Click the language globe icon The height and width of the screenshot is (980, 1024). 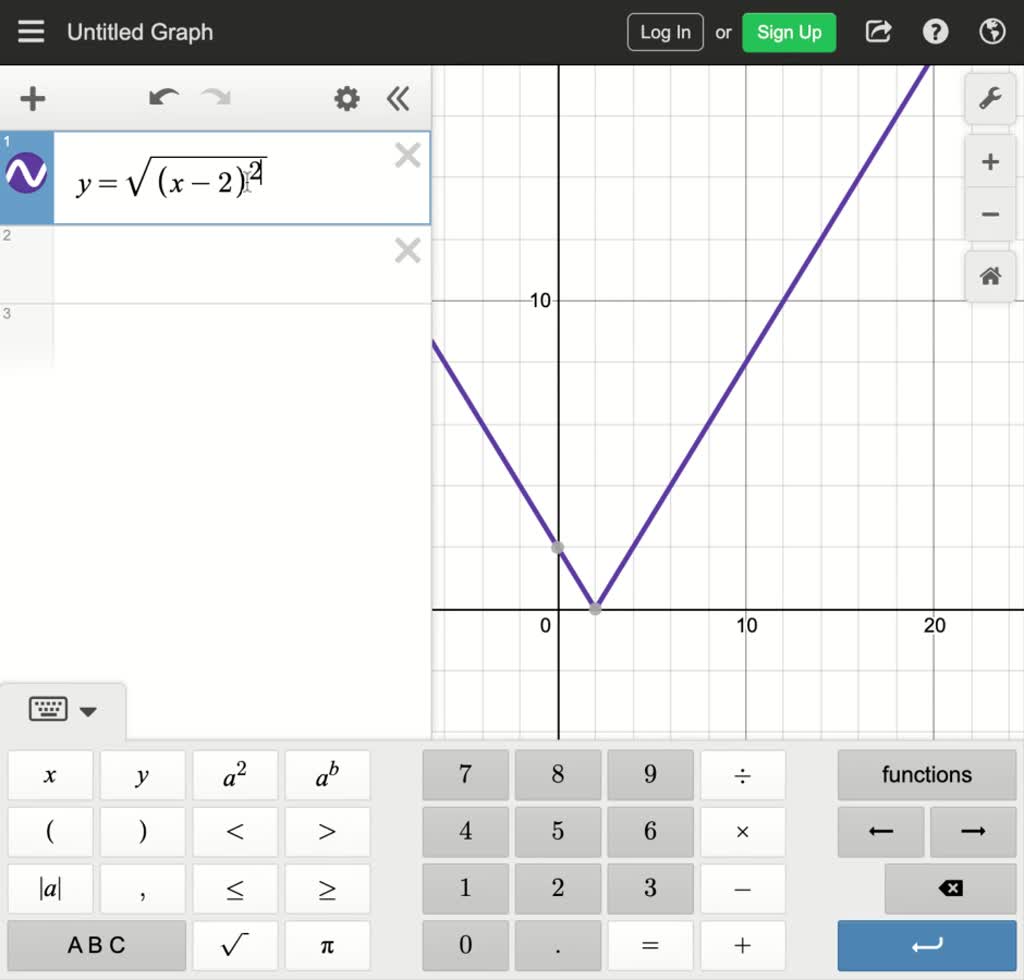[991, 31]
